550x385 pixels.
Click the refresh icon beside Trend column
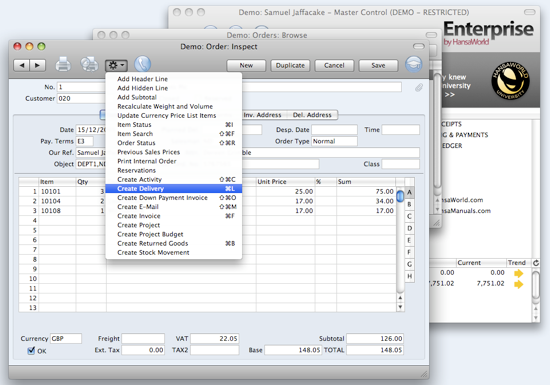point(536,263)
